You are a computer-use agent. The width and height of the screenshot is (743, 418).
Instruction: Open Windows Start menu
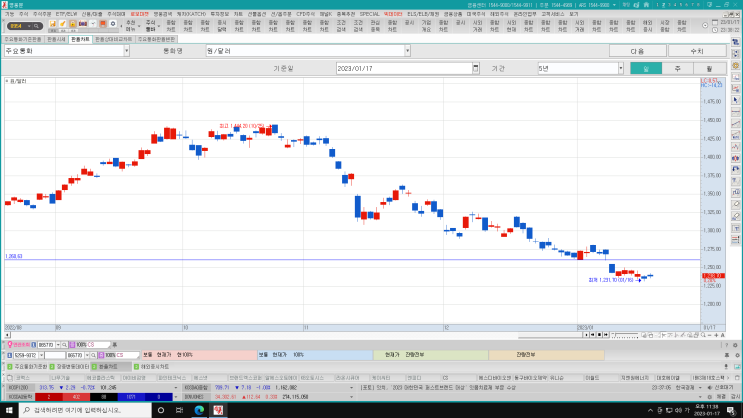click(9, 410)
